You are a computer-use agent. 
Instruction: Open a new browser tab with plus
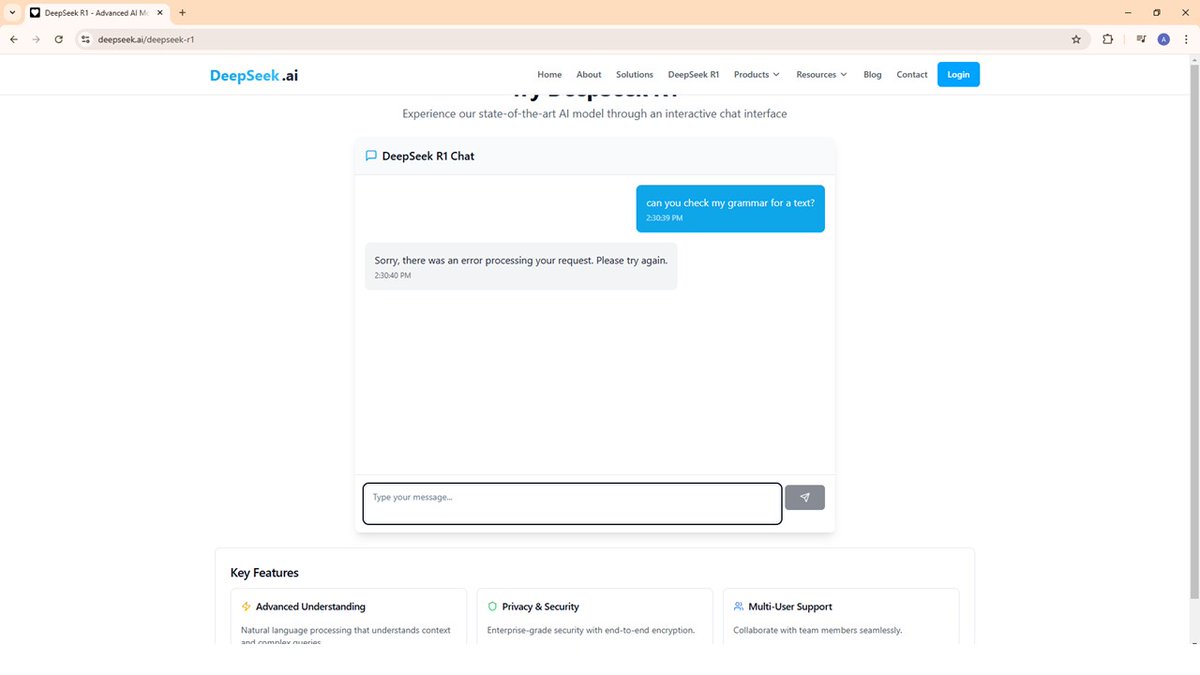[182, 13]
